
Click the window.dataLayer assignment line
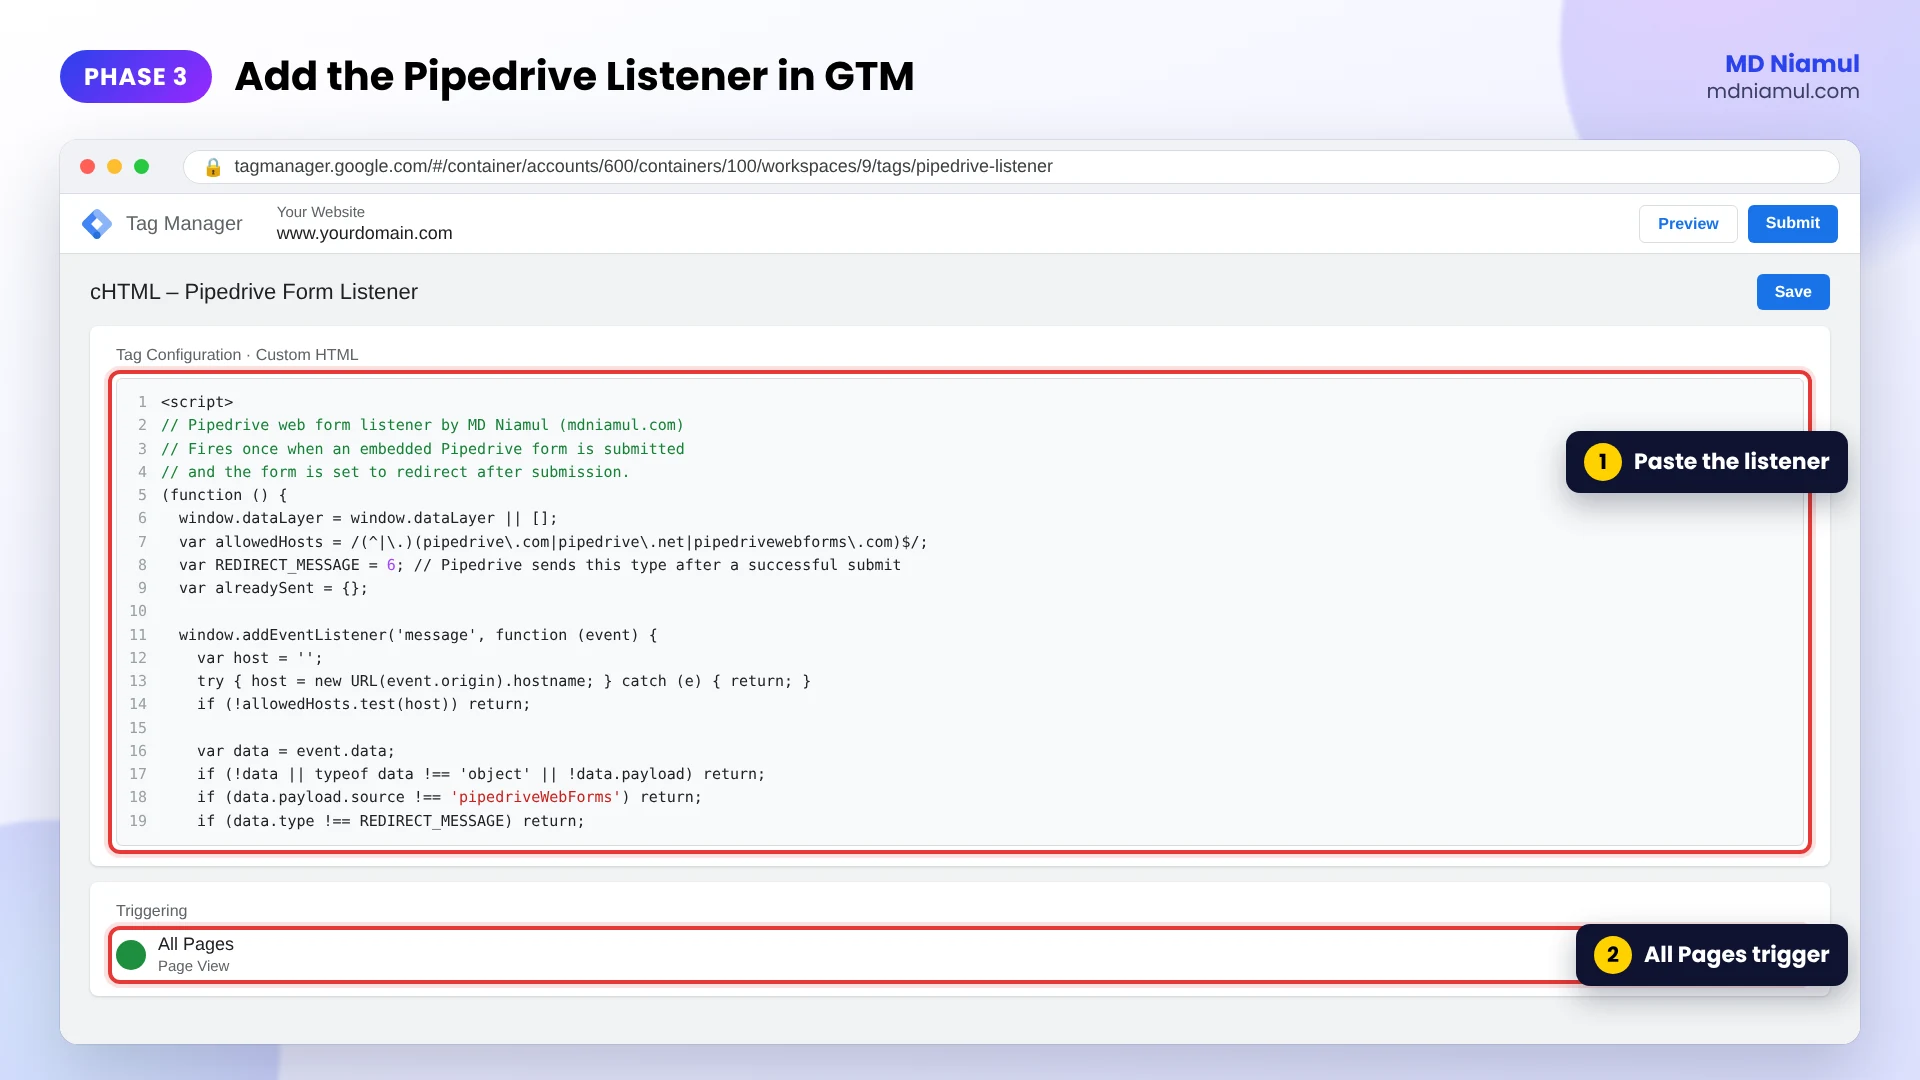pos(368,518)
